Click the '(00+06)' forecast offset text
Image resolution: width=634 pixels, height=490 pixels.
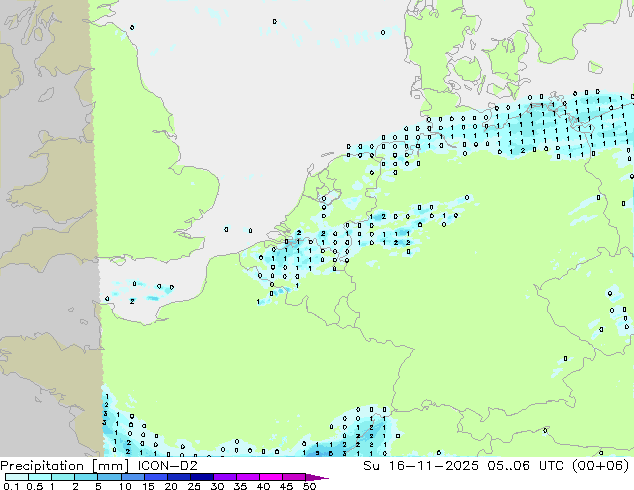tap(601, 466)
